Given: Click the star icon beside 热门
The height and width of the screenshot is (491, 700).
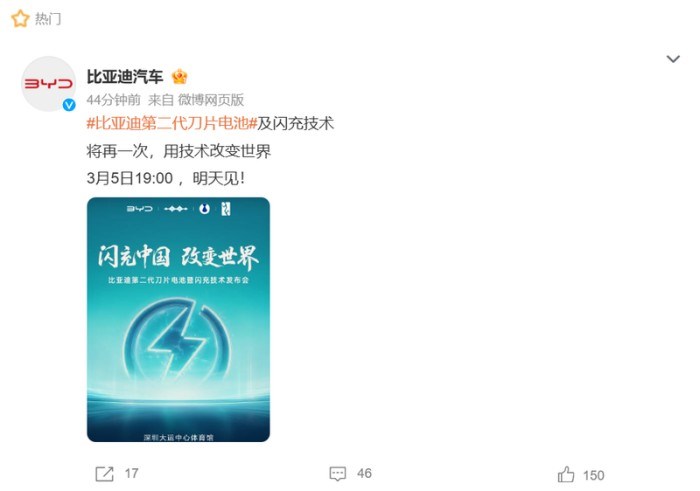Looking at the screenshot, I should coord(20,19).
